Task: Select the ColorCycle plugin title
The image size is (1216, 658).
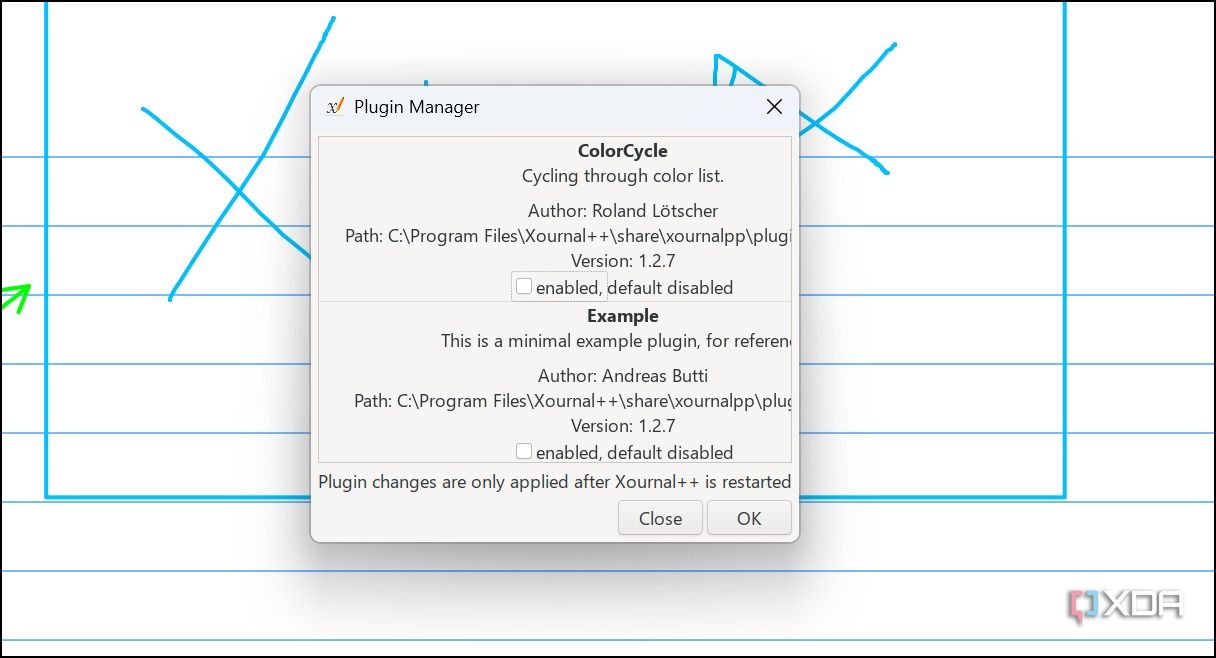Action: (x=622, y=152)
